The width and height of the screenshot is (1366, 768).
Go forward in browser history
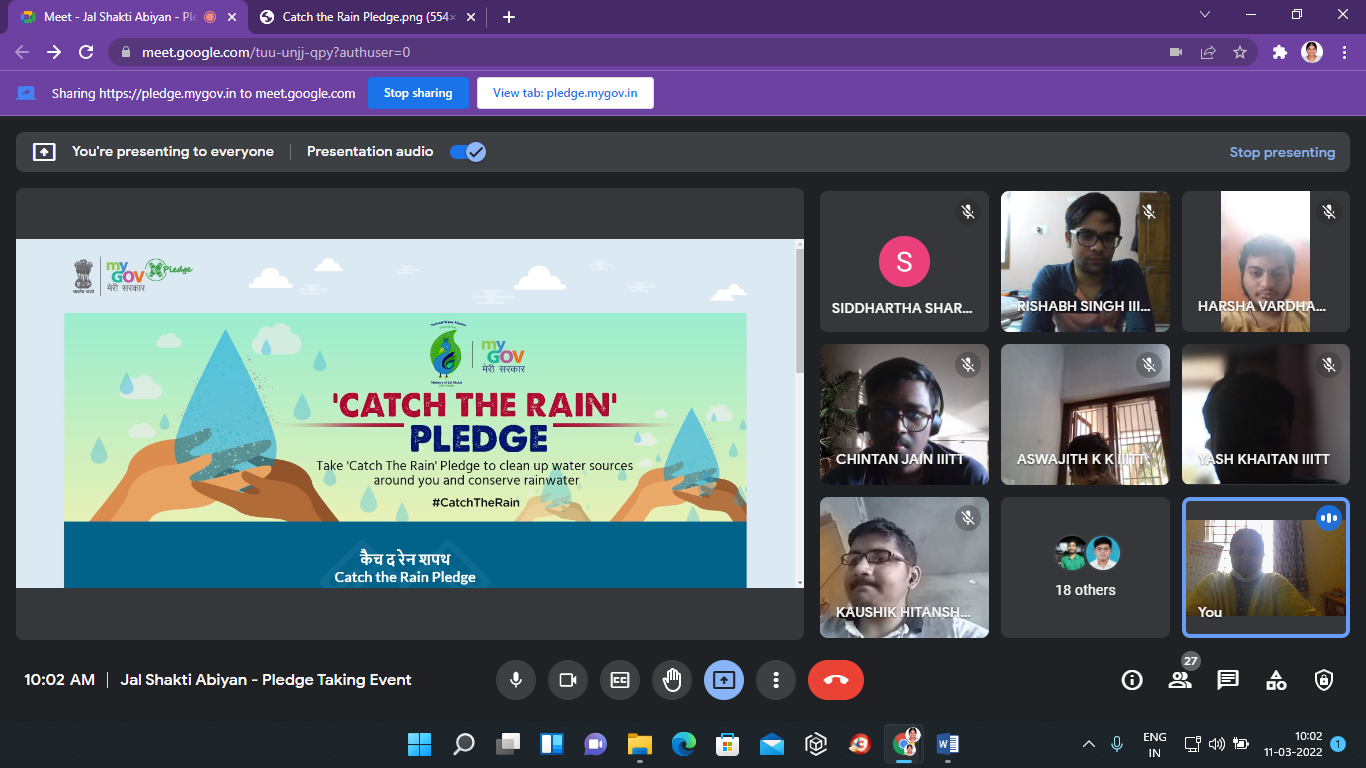click(x=54, y=52)
